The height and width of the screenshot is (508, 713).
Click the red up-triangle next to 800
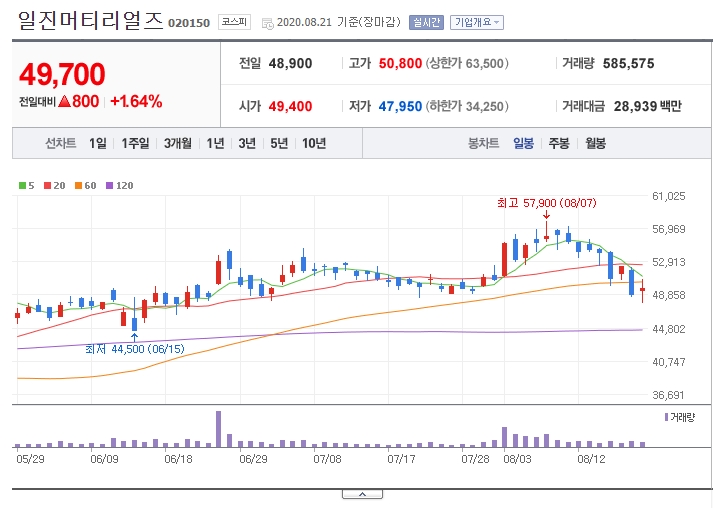click(65, 101)
